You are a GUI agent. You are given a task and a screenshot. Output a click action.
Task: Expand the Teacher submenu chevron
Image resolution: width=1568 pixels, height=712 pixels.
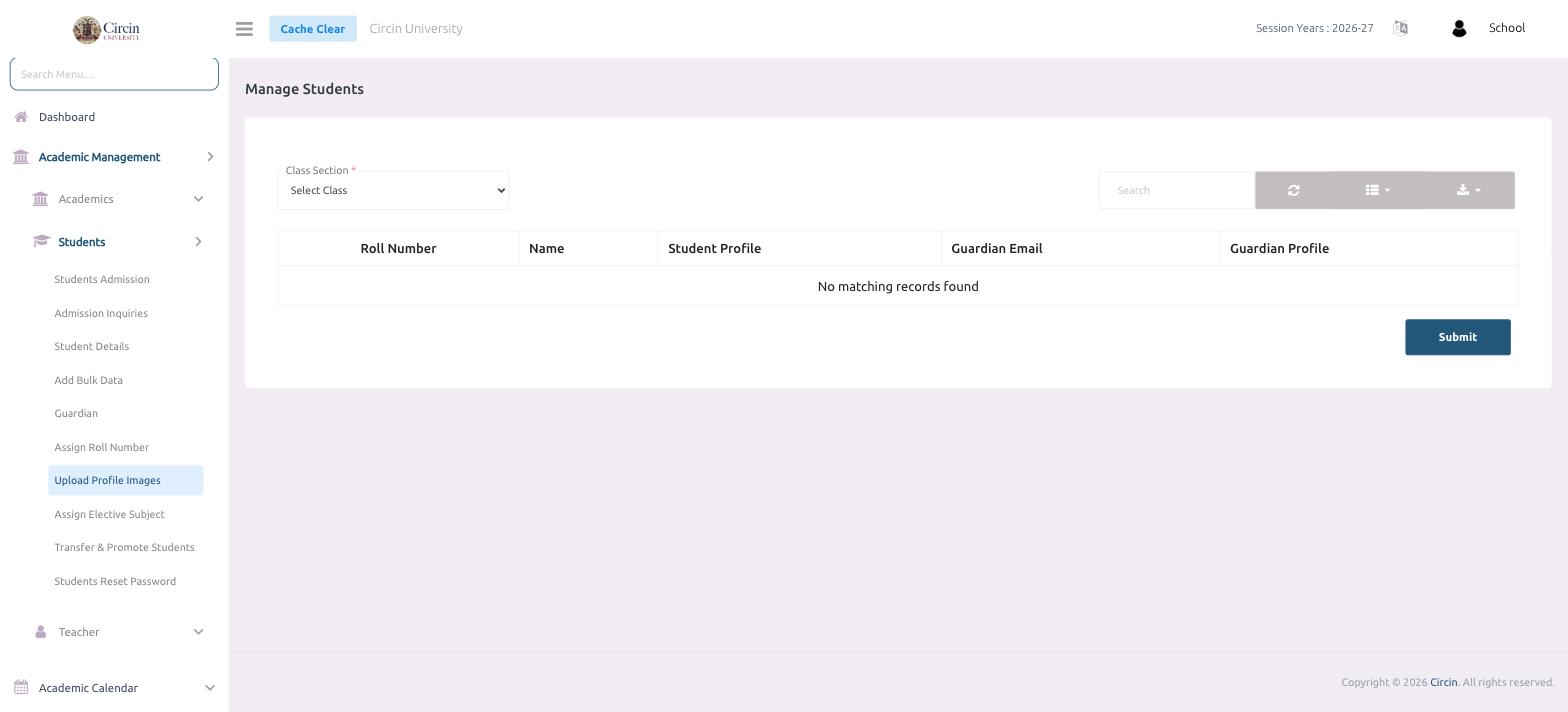coord(198,632)
